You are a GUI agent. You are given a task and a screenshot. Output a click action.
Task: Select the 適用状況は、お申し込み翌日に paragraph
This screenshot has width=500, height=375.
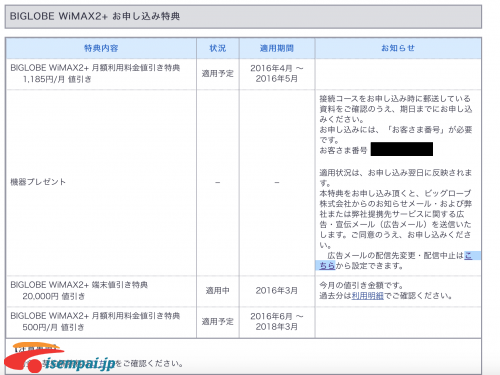396,178
